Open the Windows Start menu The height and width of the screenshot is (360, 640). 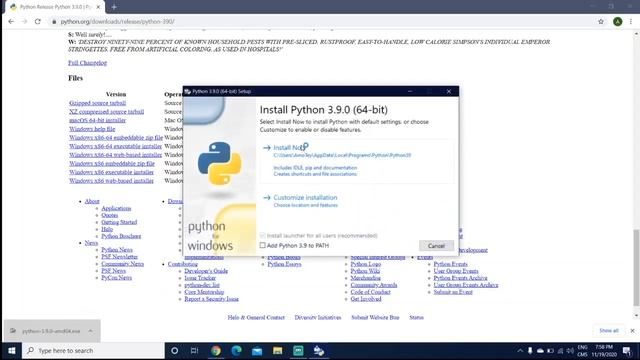pos(11,351)
